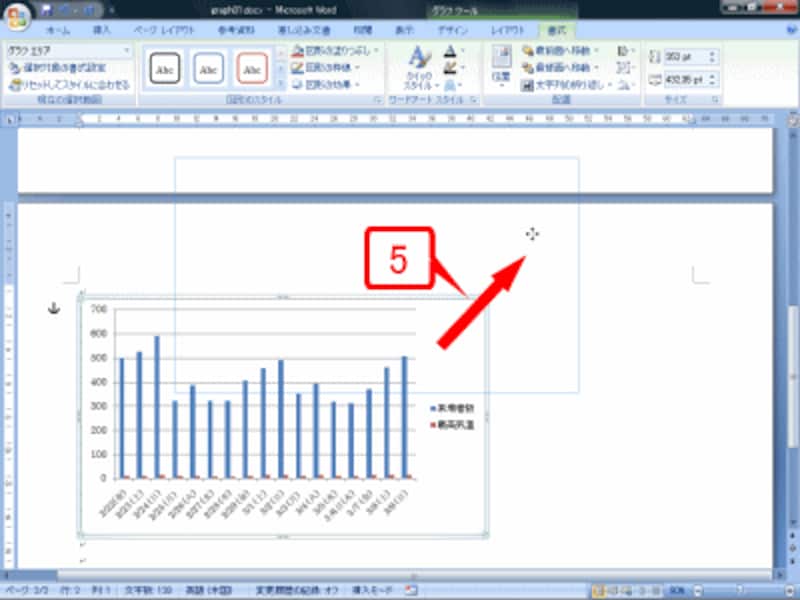The height and width of the screenshot is (600, 800).
Task: Open Word Help question mark icon
Action: click(792, 31)
